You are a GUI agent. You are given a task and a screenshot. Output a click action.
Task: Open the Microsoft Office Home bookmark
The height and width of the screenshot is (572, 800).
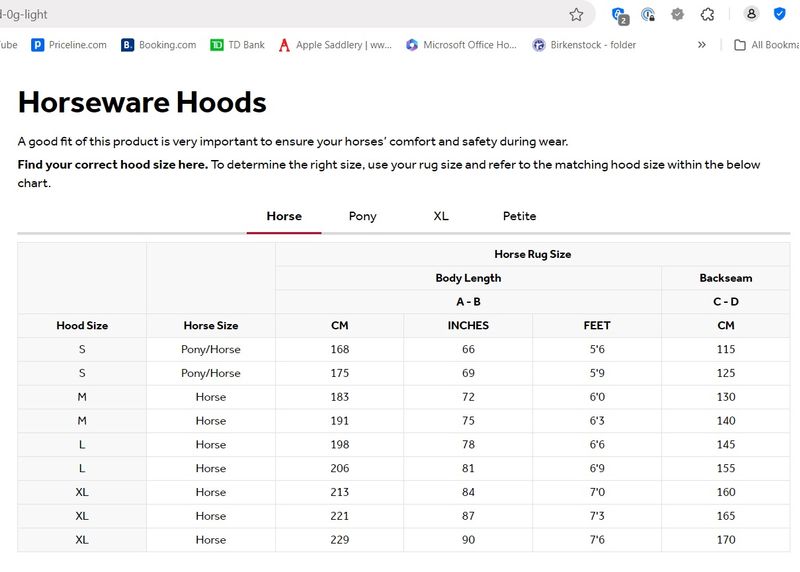tap(461, 45)
